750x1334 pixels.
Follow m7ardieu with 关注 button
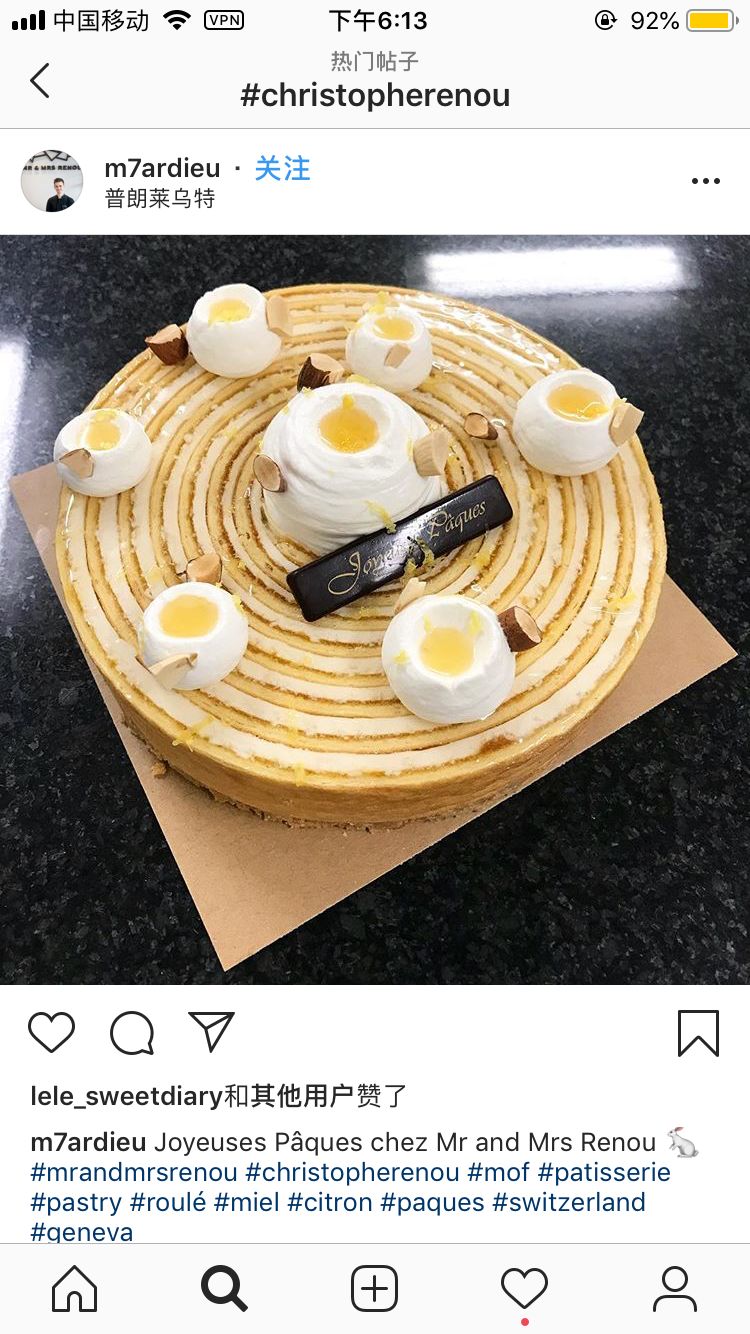click(x=283, y=168)
